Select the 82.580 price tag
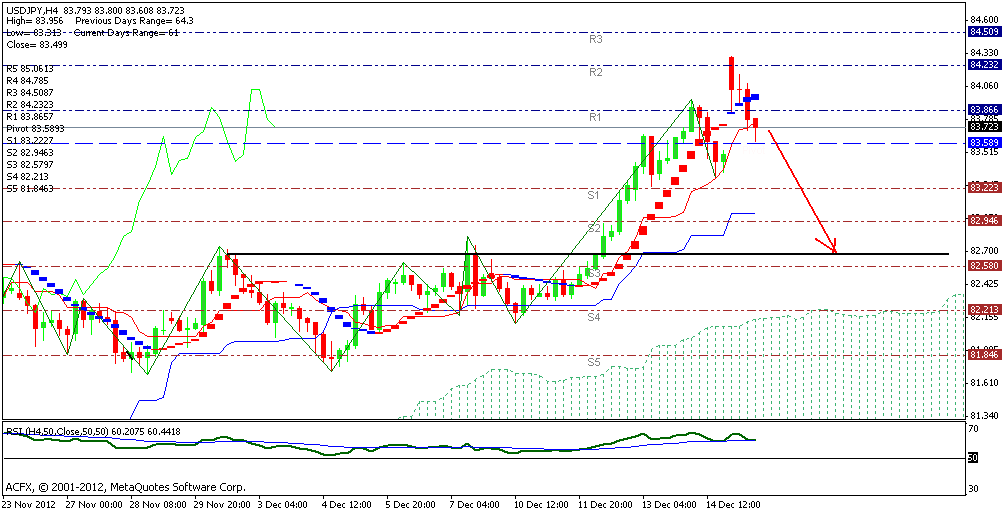1003x512 pixels. click(984, 265)
